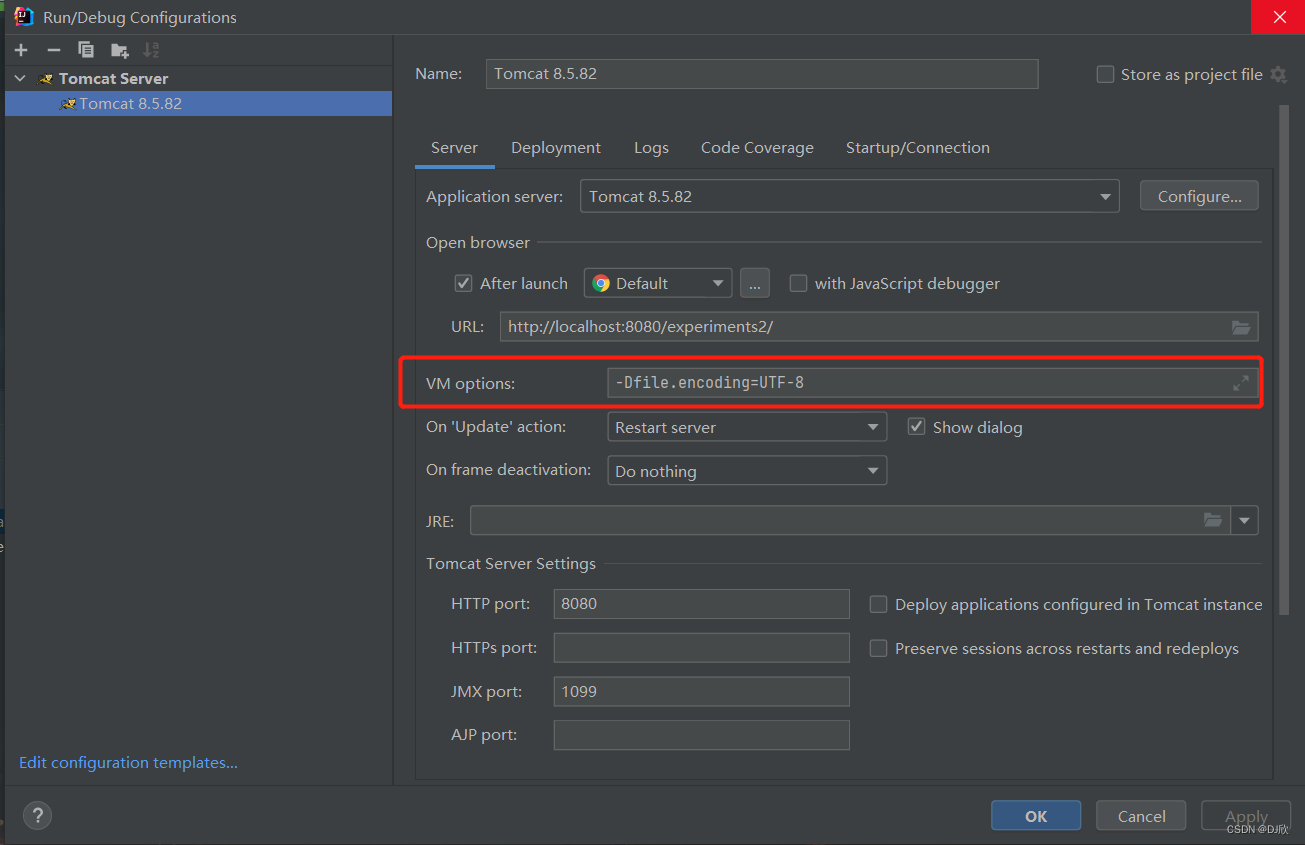This screenshot has width=1305, height=845.
Task: Click the IntelliJ logo in title bar
Action: 24,16
